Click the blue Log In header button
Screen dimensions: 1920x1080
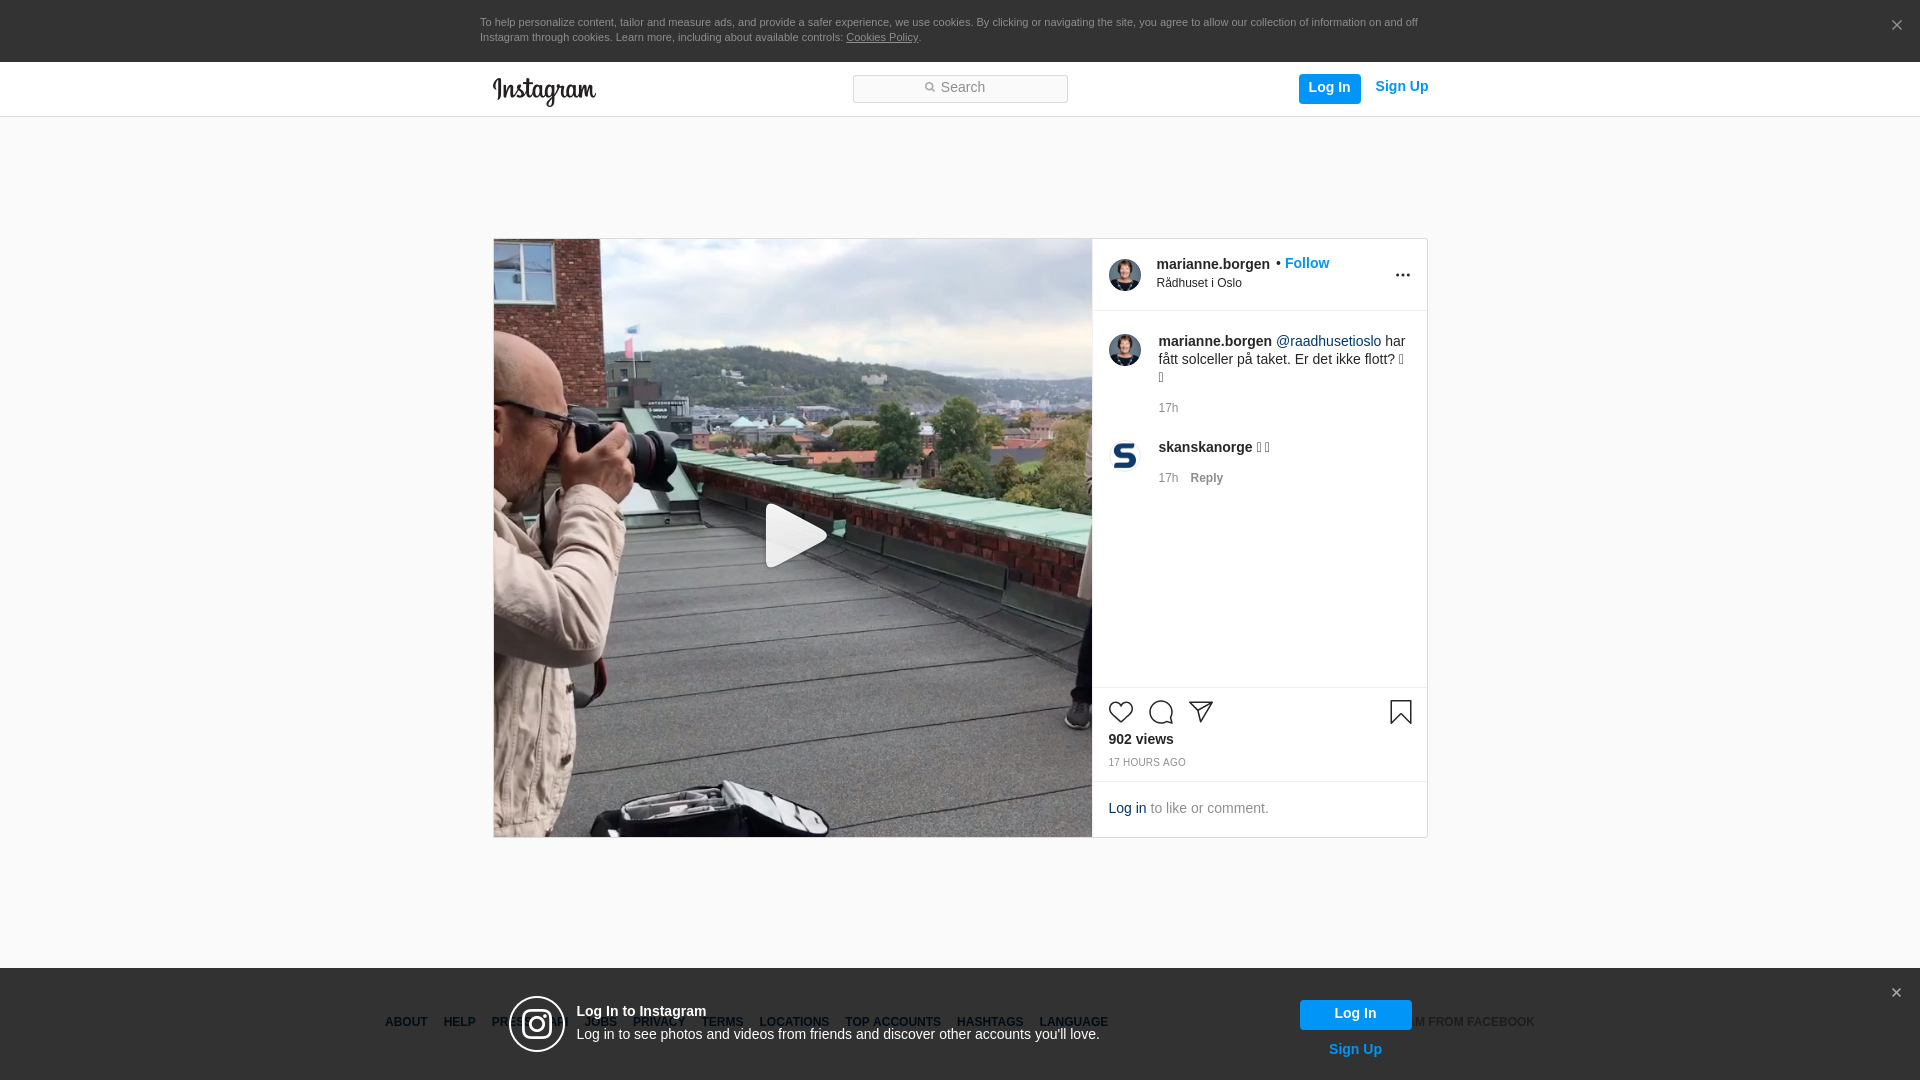point(1329,88)
